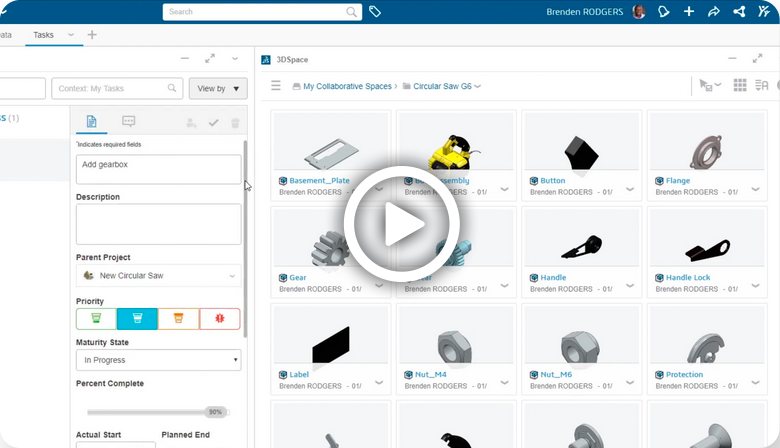Click the checkmark complete task icon
The image size is (780, 448).
click(213, 123)
